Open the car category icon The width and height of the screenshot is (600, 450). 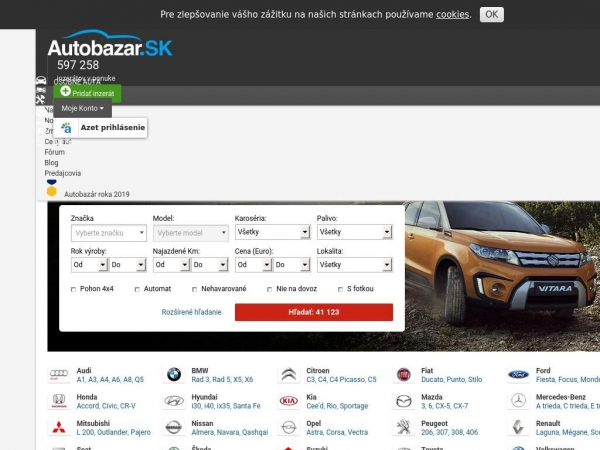coord(41,80)
